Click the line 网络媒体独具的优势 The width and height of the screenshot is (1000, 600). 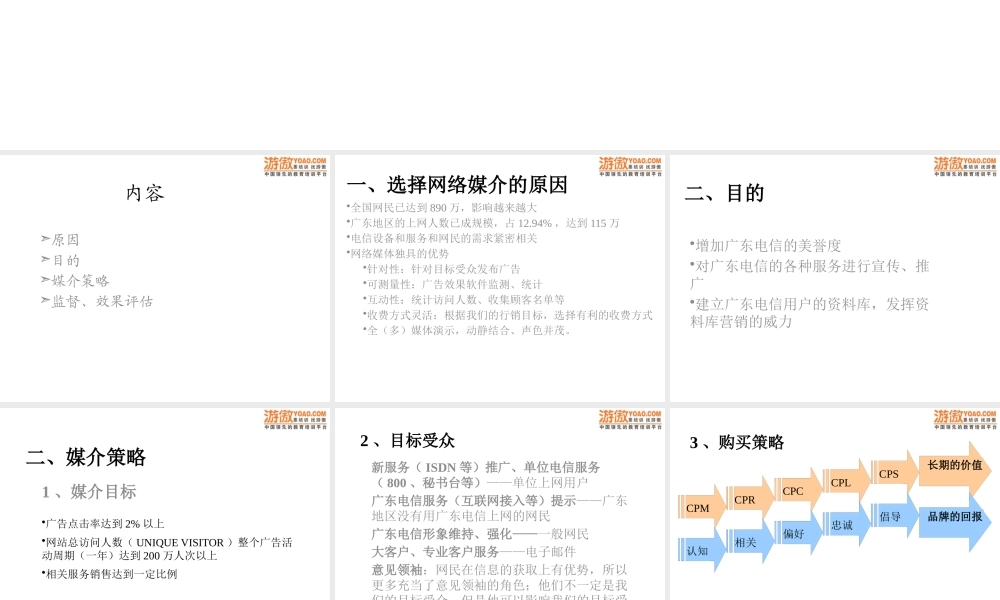pos(397,254)
